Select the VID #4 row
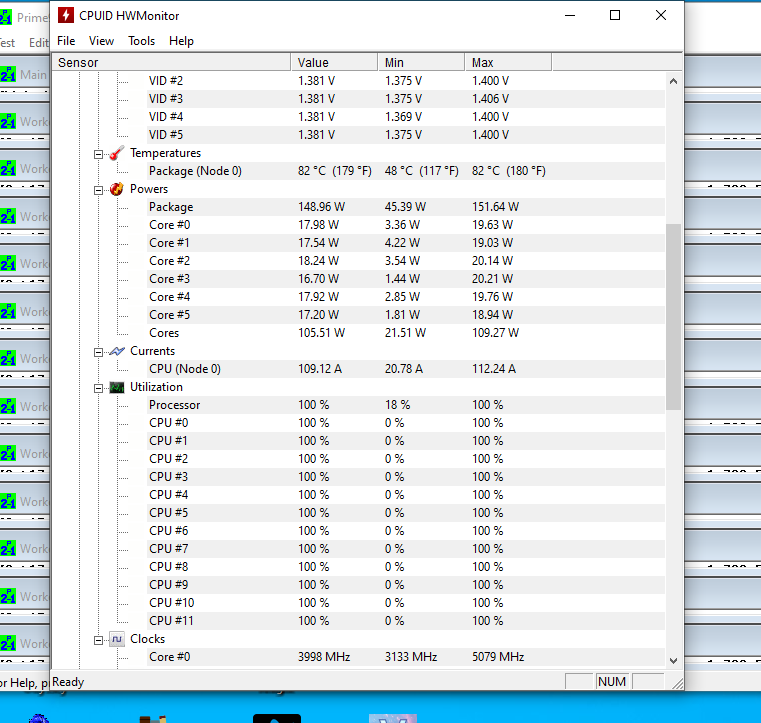This screenshot has width=761, height=723. [x=406, y=116]
